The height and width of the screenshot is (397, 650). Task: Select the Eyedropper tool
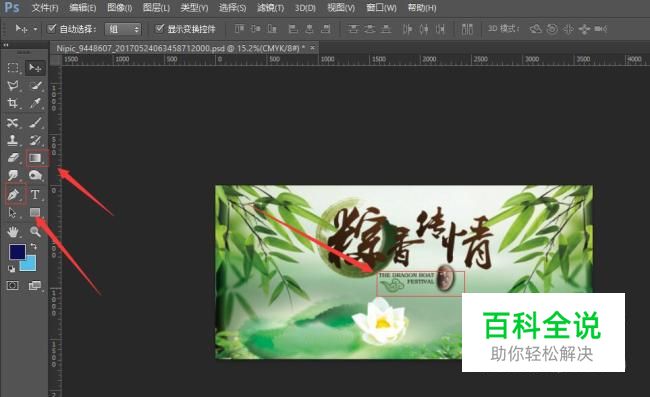(36, 103)
